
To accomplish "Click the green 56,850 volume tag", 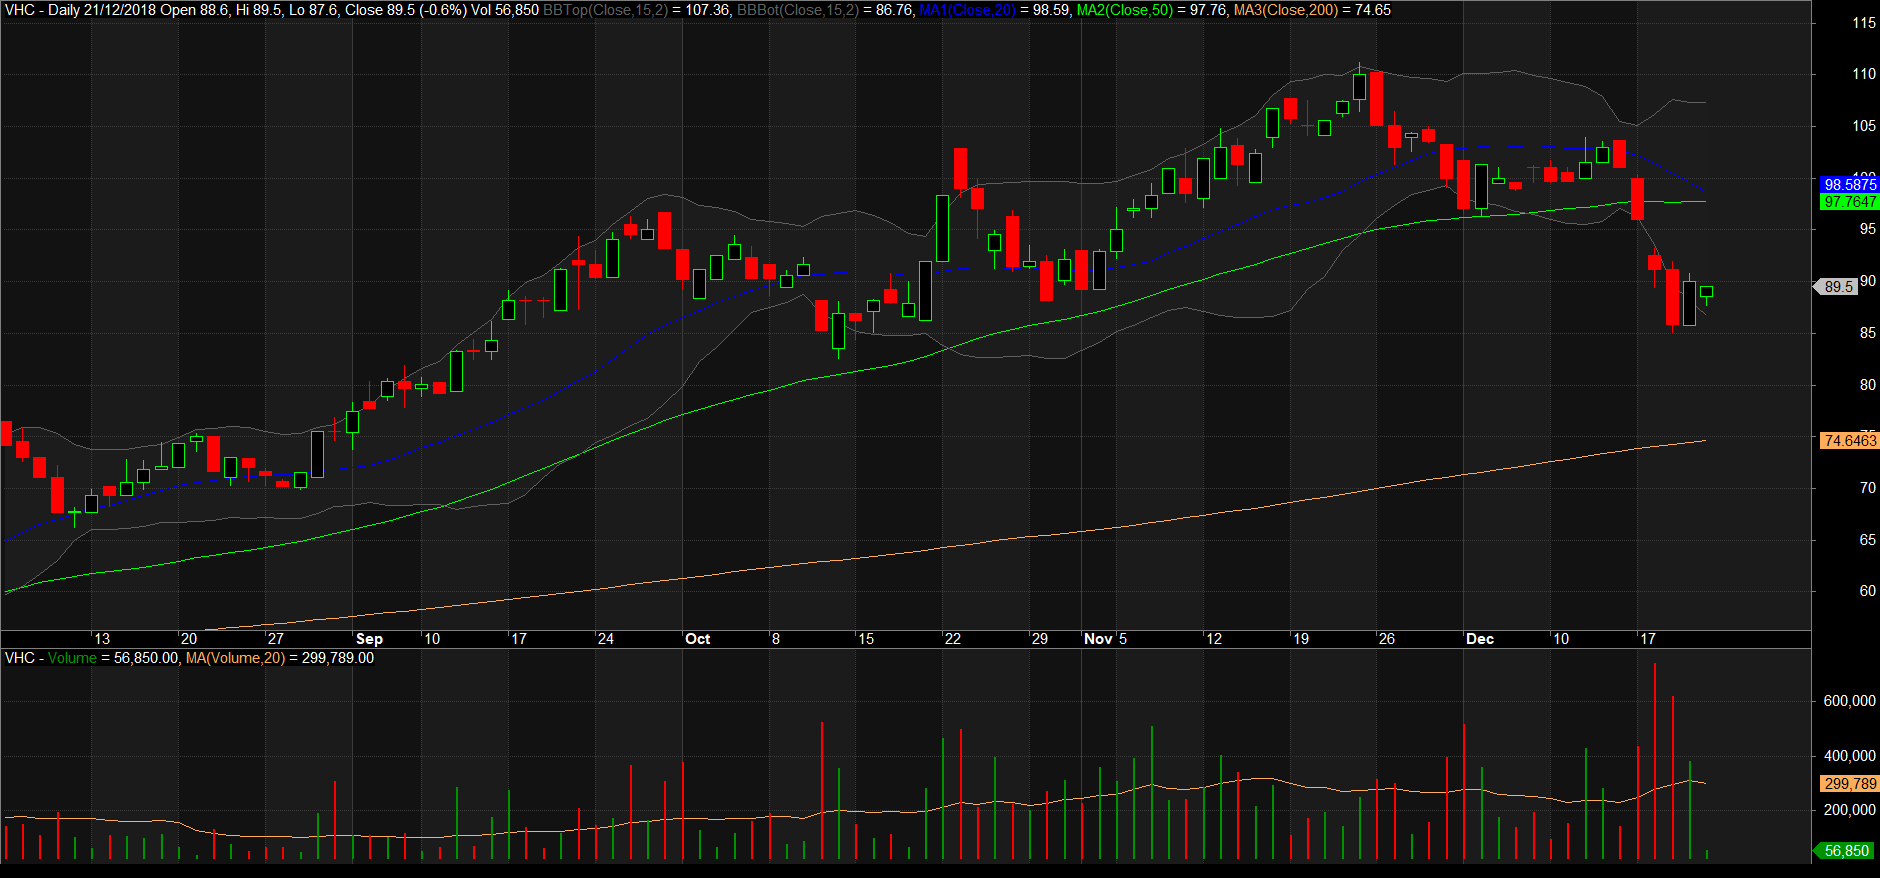I will coord(1845,851).
